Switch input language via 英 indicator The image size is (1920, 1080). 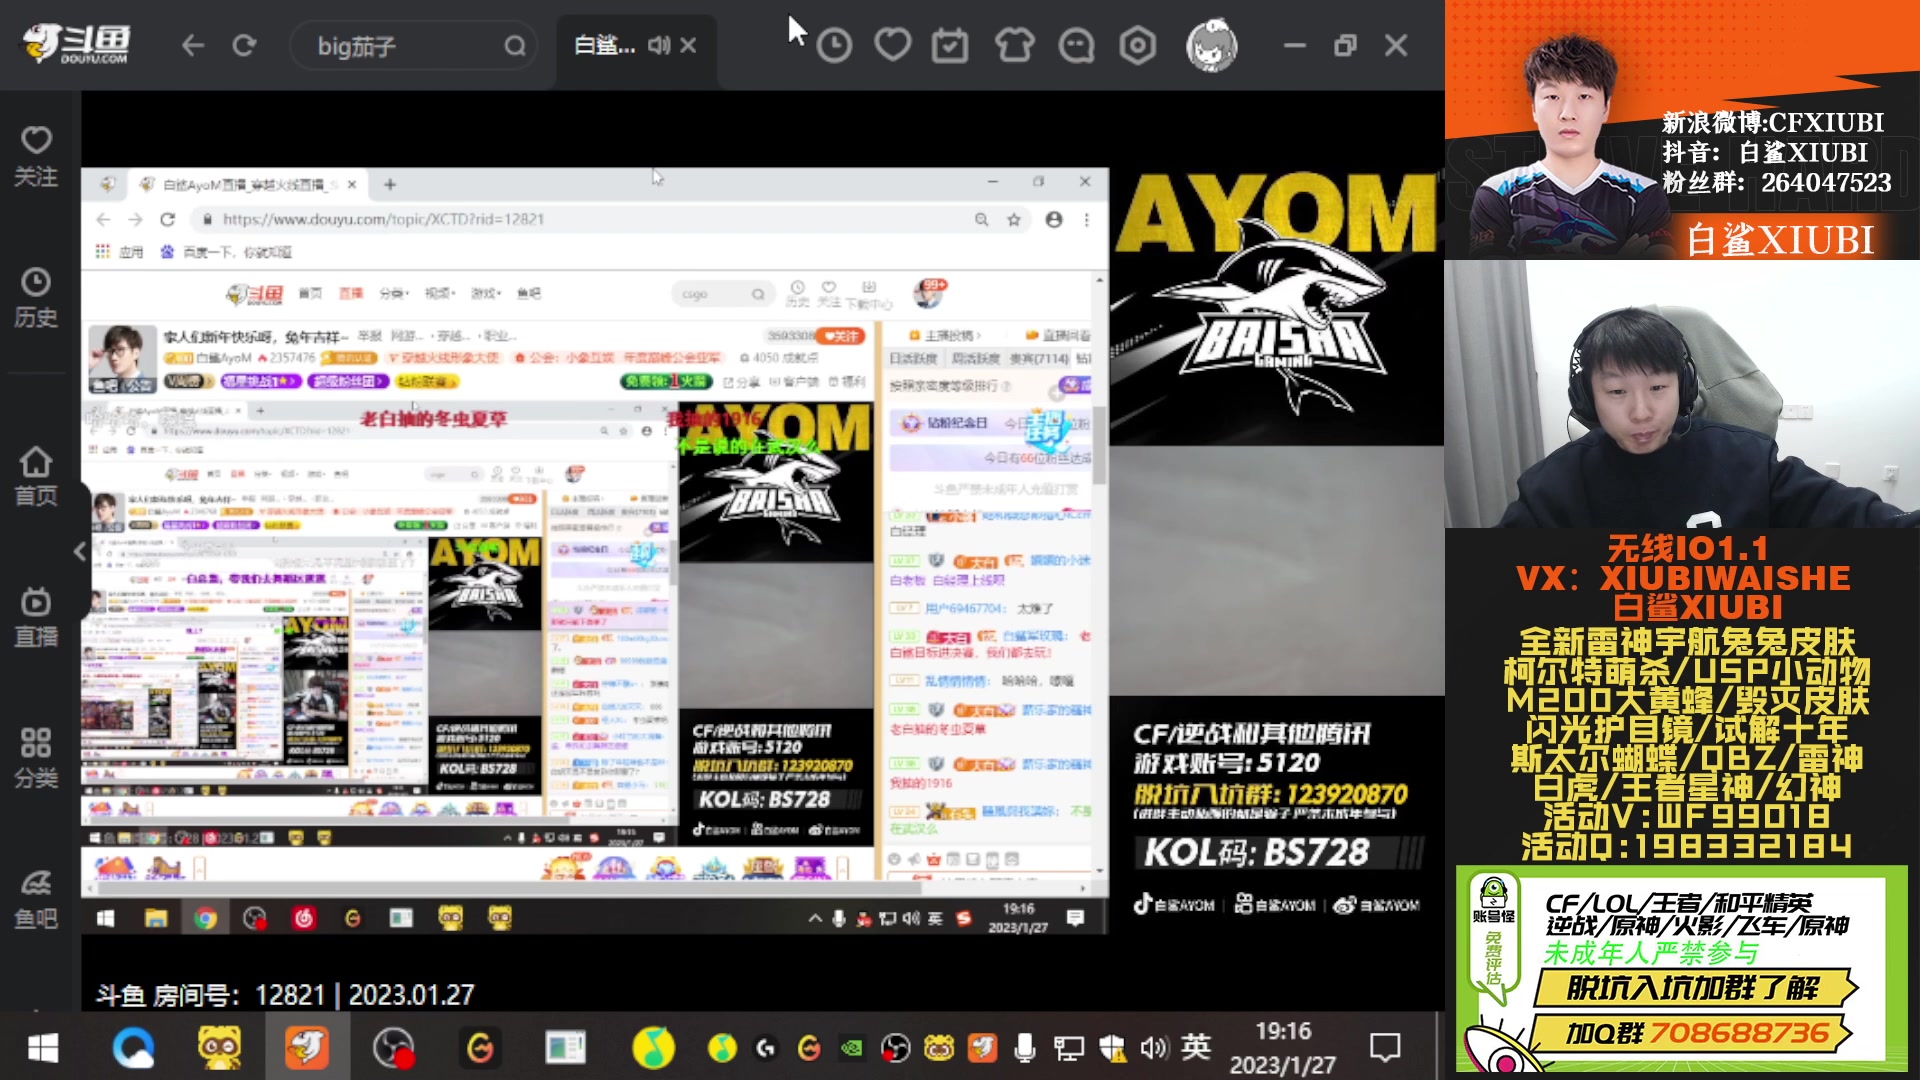click(1196, 1047)
